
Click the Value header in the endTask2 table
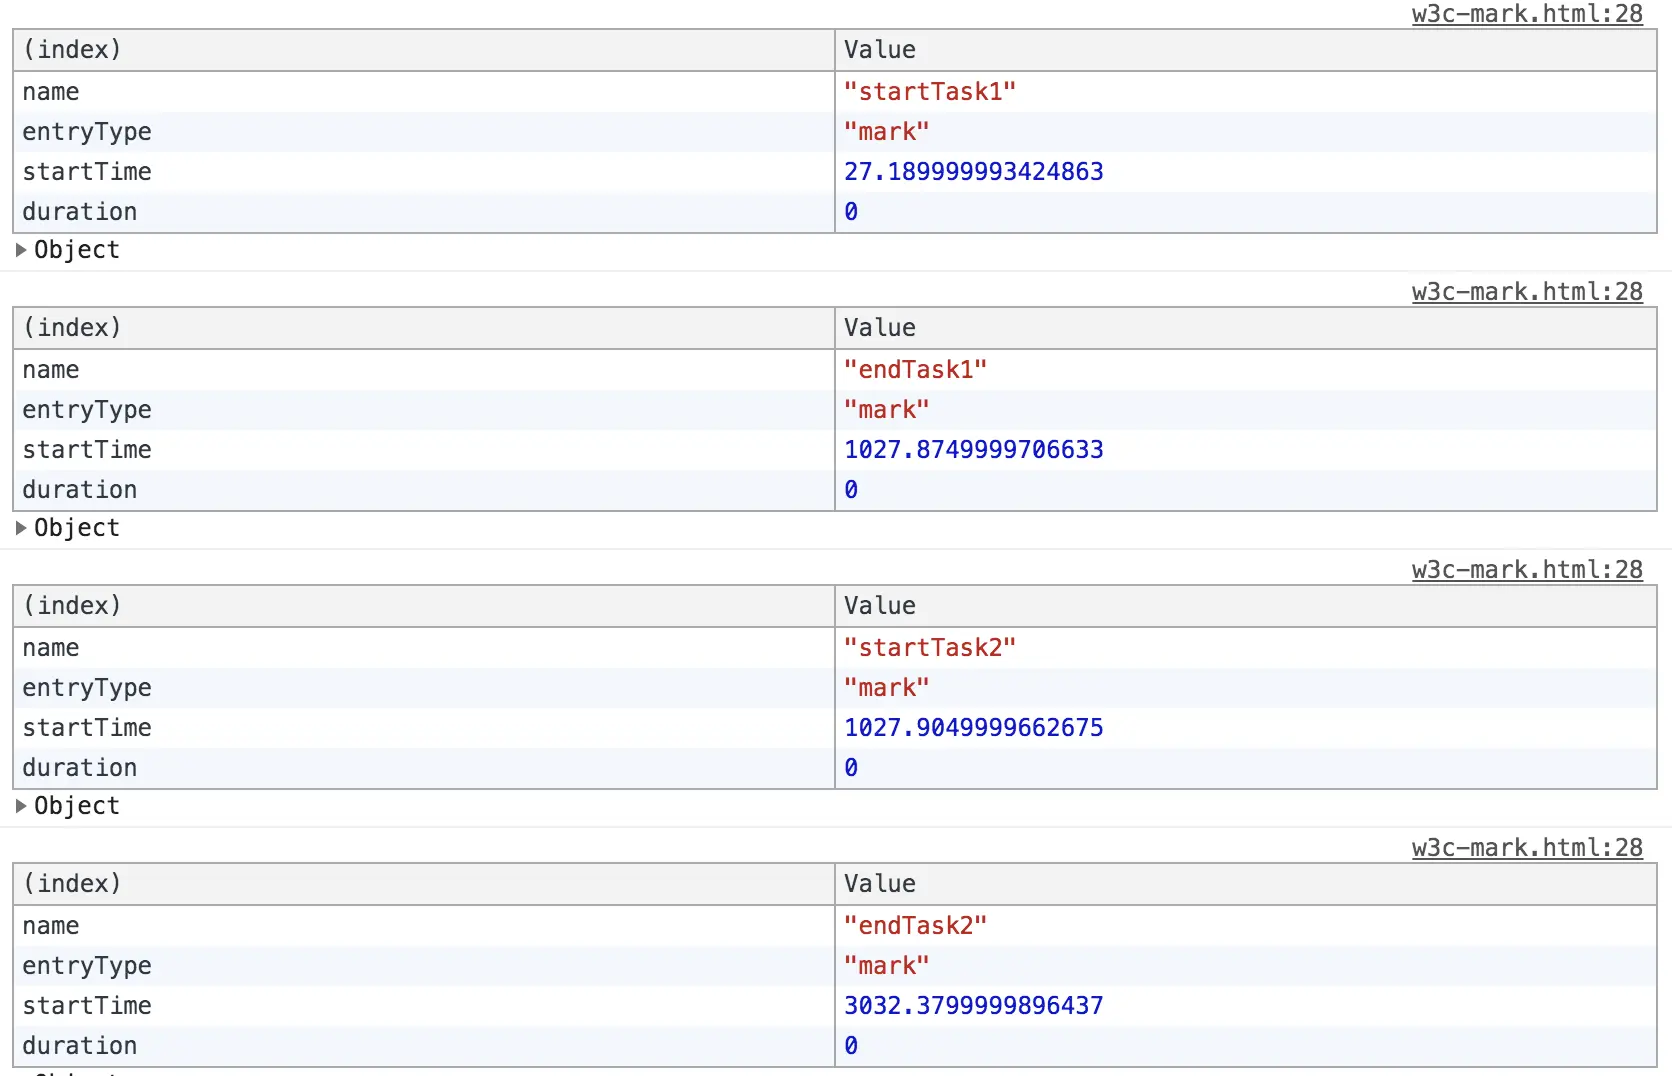pyautogui.click(x=880, y=884)
